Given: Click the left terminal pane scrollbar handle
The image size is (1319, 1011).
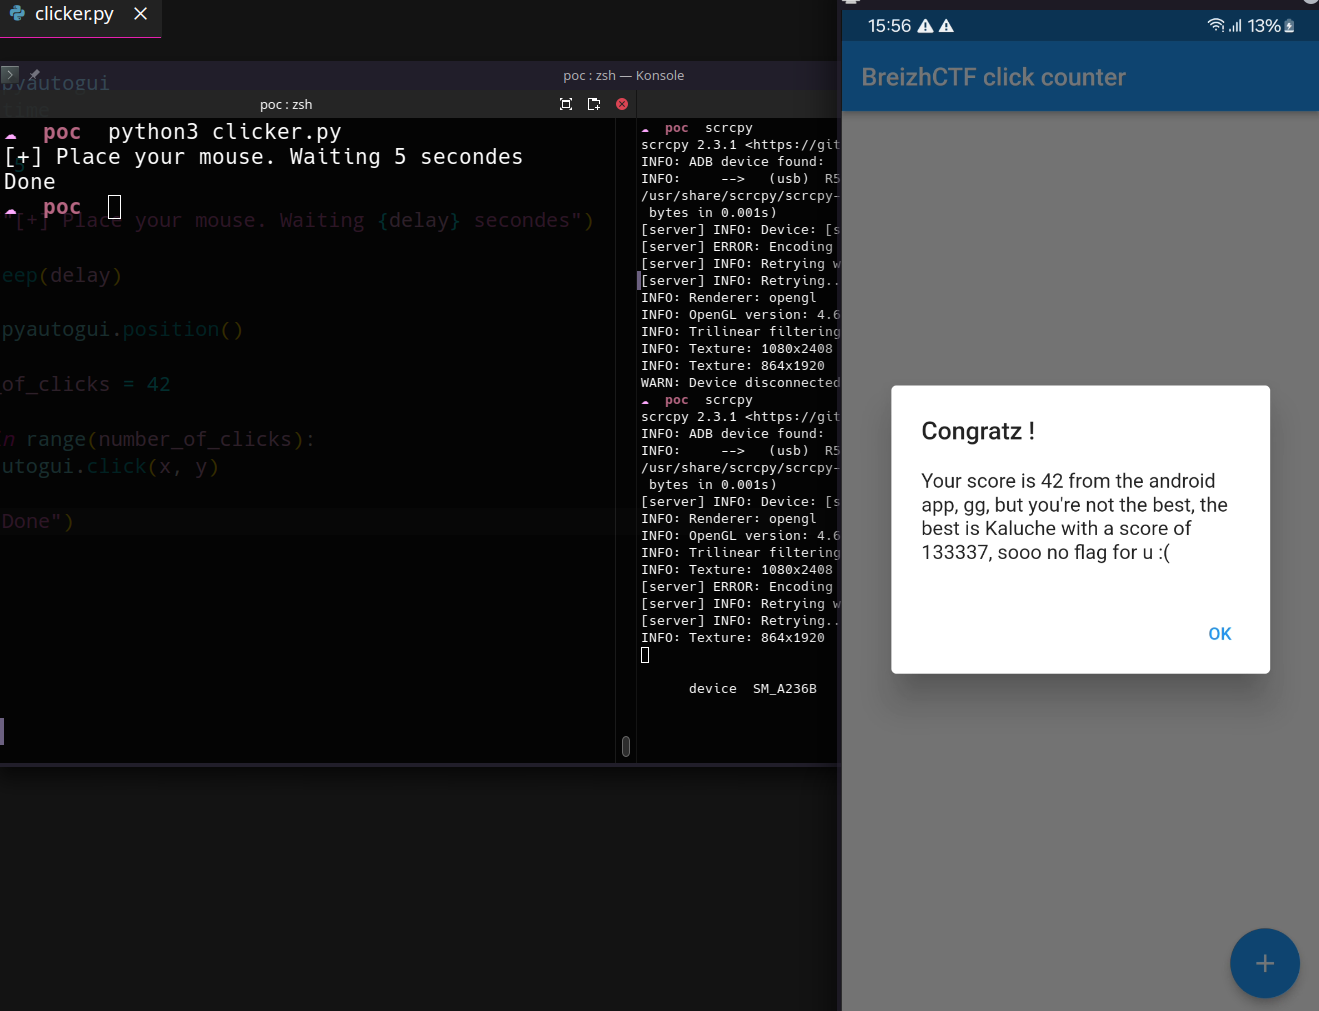Looking at the screenshot, I should coord(626,746).
